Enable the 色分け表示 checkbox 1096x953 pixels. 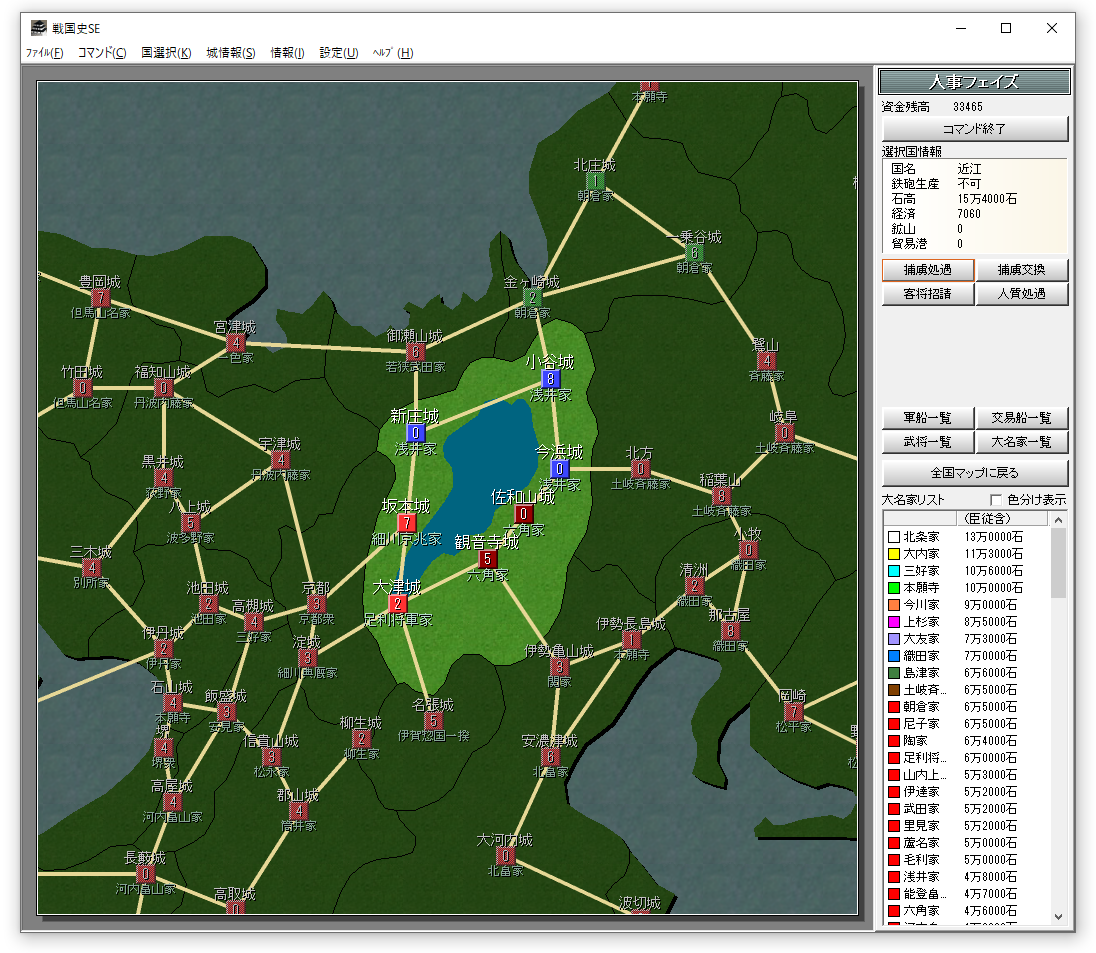[996, 500]
